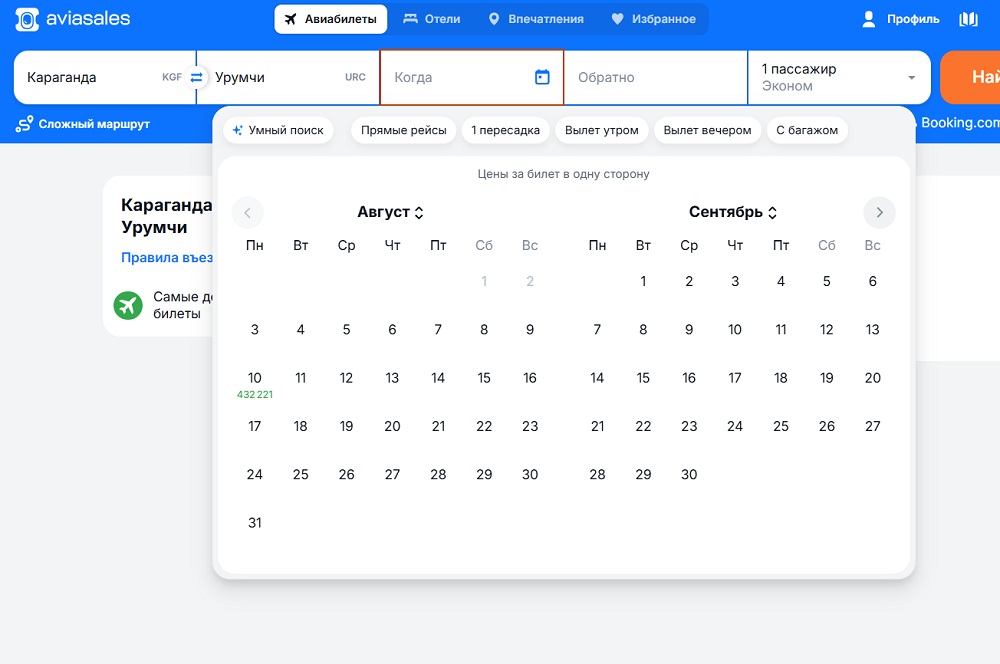This screenshot has width=1000, height=664.
Task: Click the Сложный маршрут route icon
Action: coord(24,124)
